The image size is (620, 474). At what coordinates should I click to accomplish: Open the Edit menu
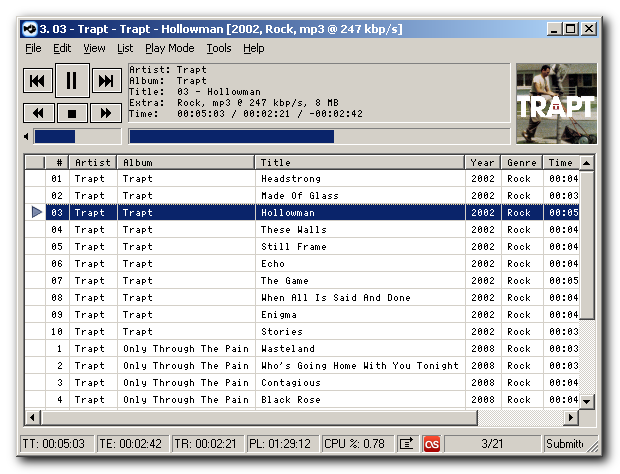(62, 48)
